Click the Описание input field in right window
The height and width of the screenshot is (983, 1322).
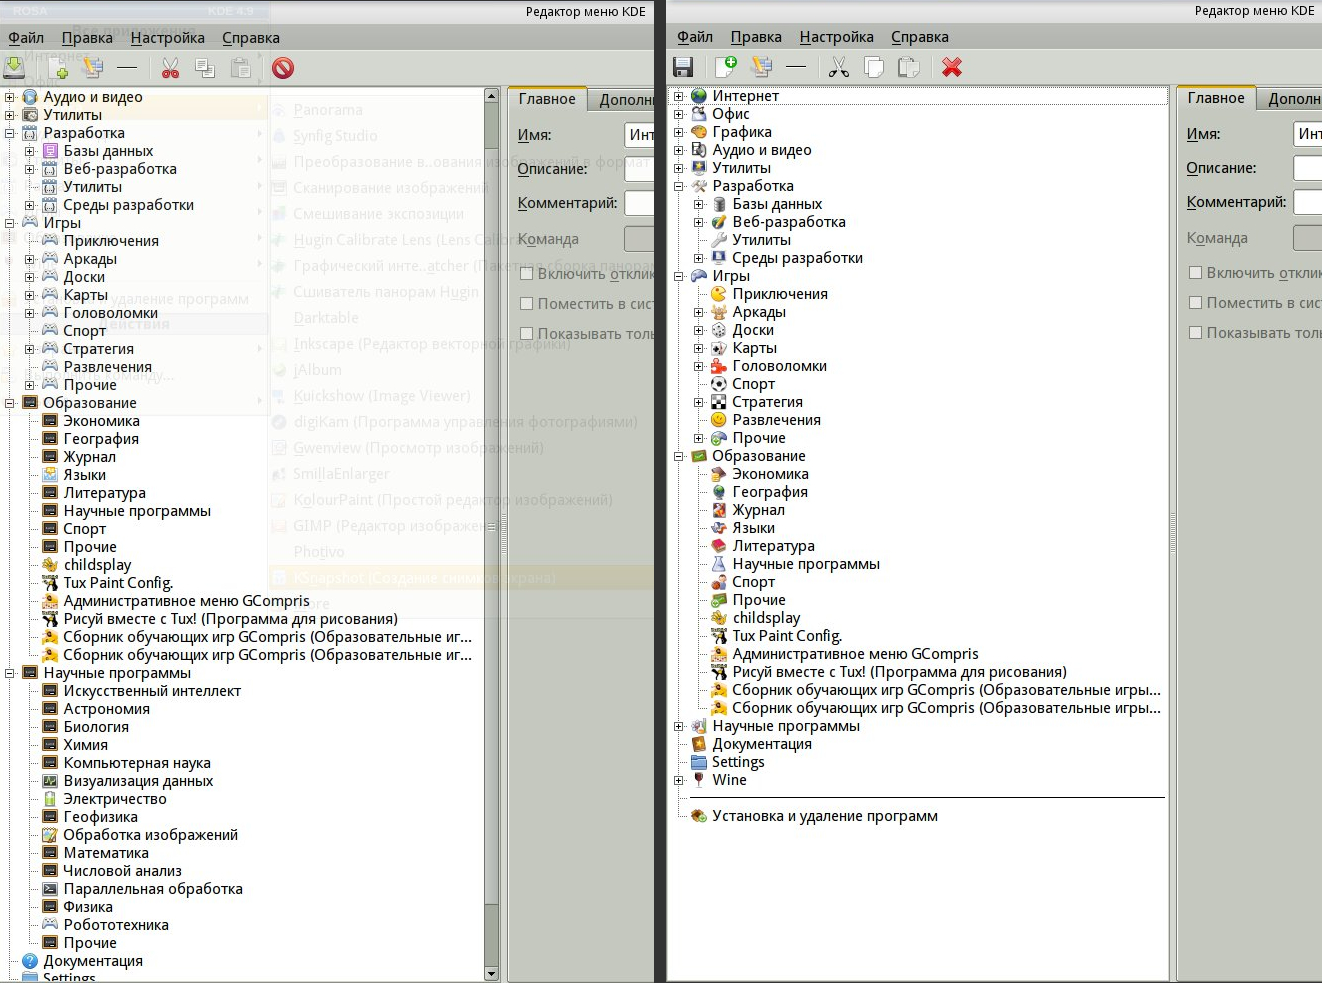coord(1308,168)
